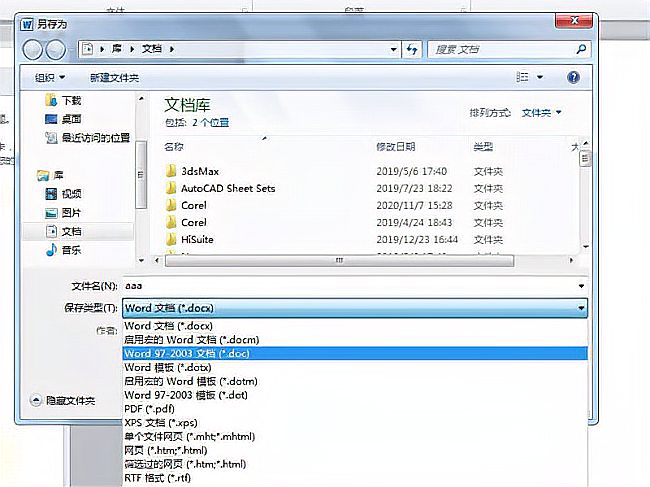The height and width of the screenshot is (487, 650).
Task: Sort by 类型 column header
Action: [x=483, y=147]
